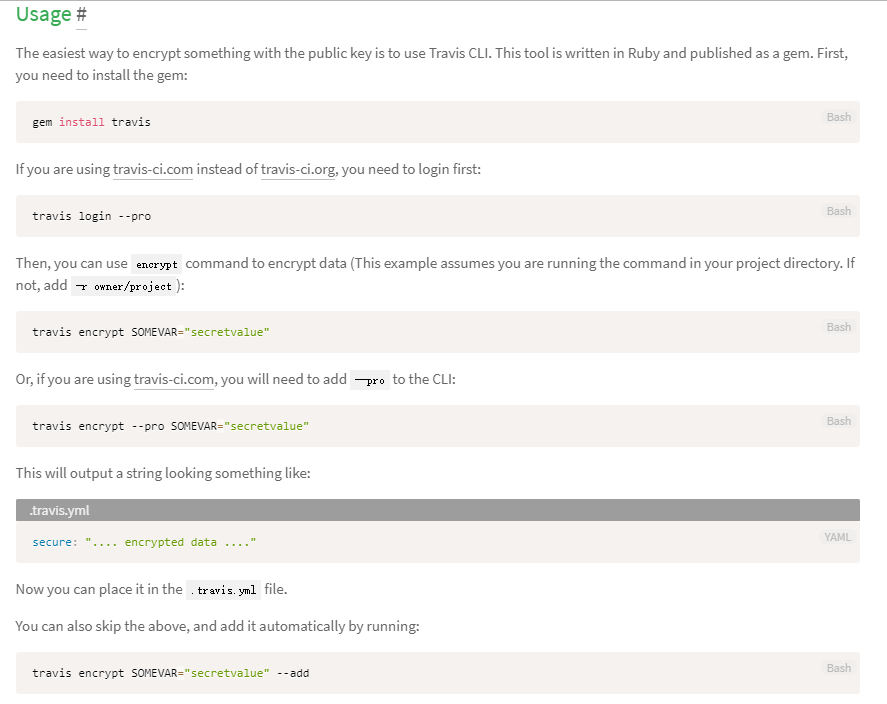Select the secure: encrypted data YAML line
Screen dimensions: 887x704
click(x=144, y=542)
